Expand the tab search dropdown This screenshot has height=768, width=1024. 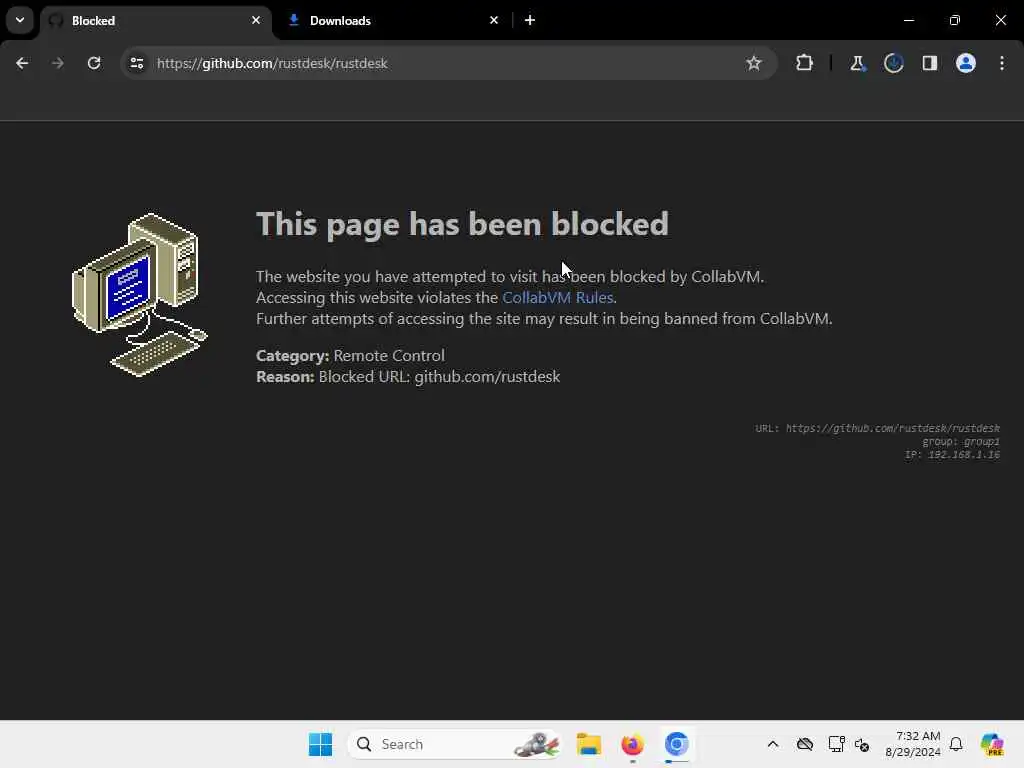20,20
